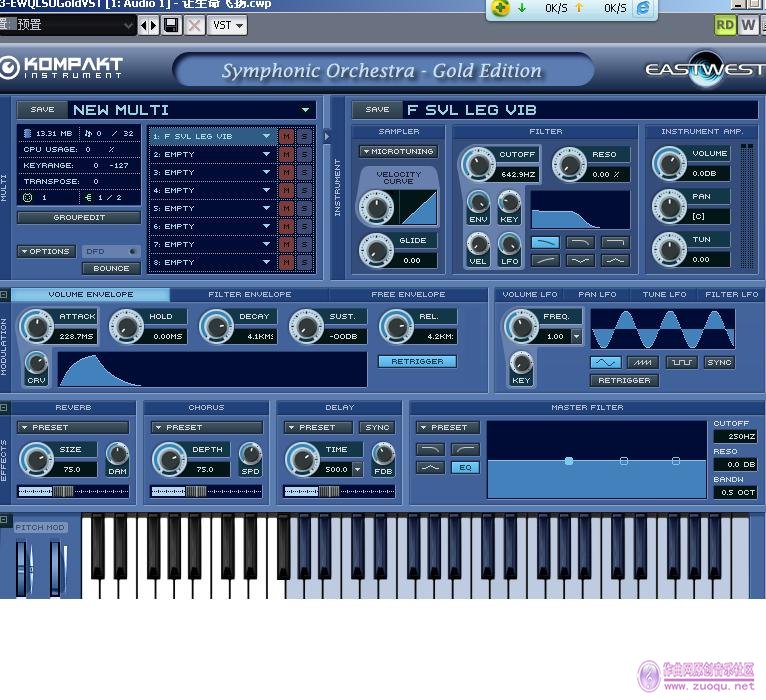Click the GROUPEDIT button
Image resolution: width=766 pixels, height=700 pixels.
point(79,217)
